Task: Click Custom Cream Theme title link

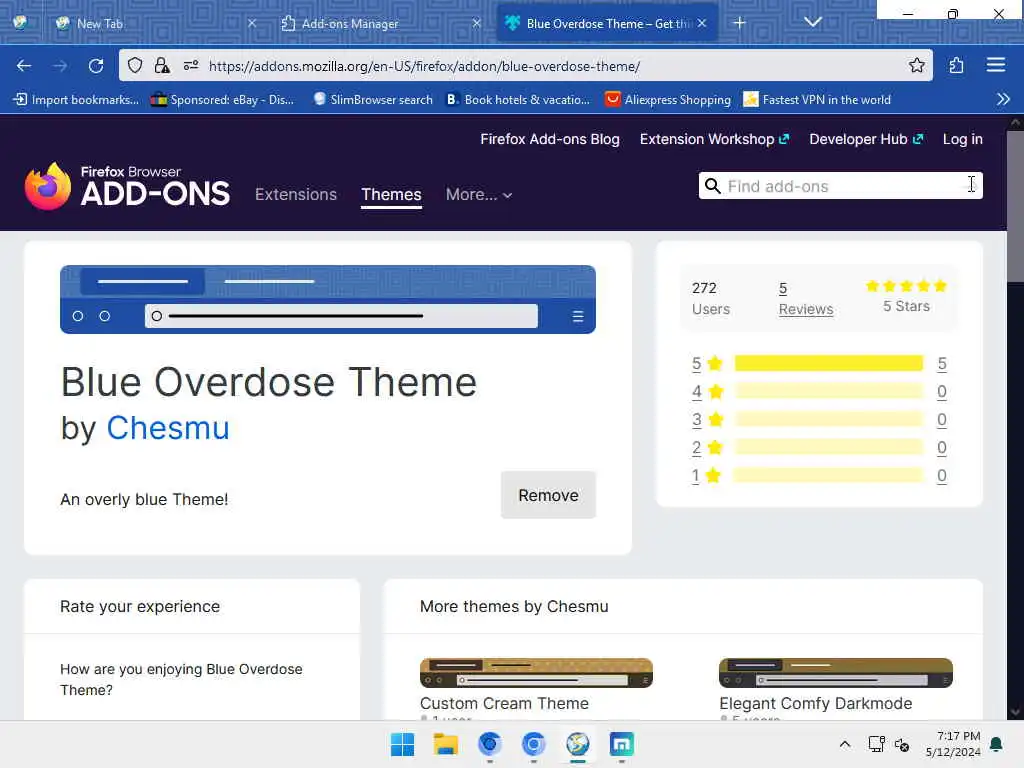Action: tap(504, 703)
